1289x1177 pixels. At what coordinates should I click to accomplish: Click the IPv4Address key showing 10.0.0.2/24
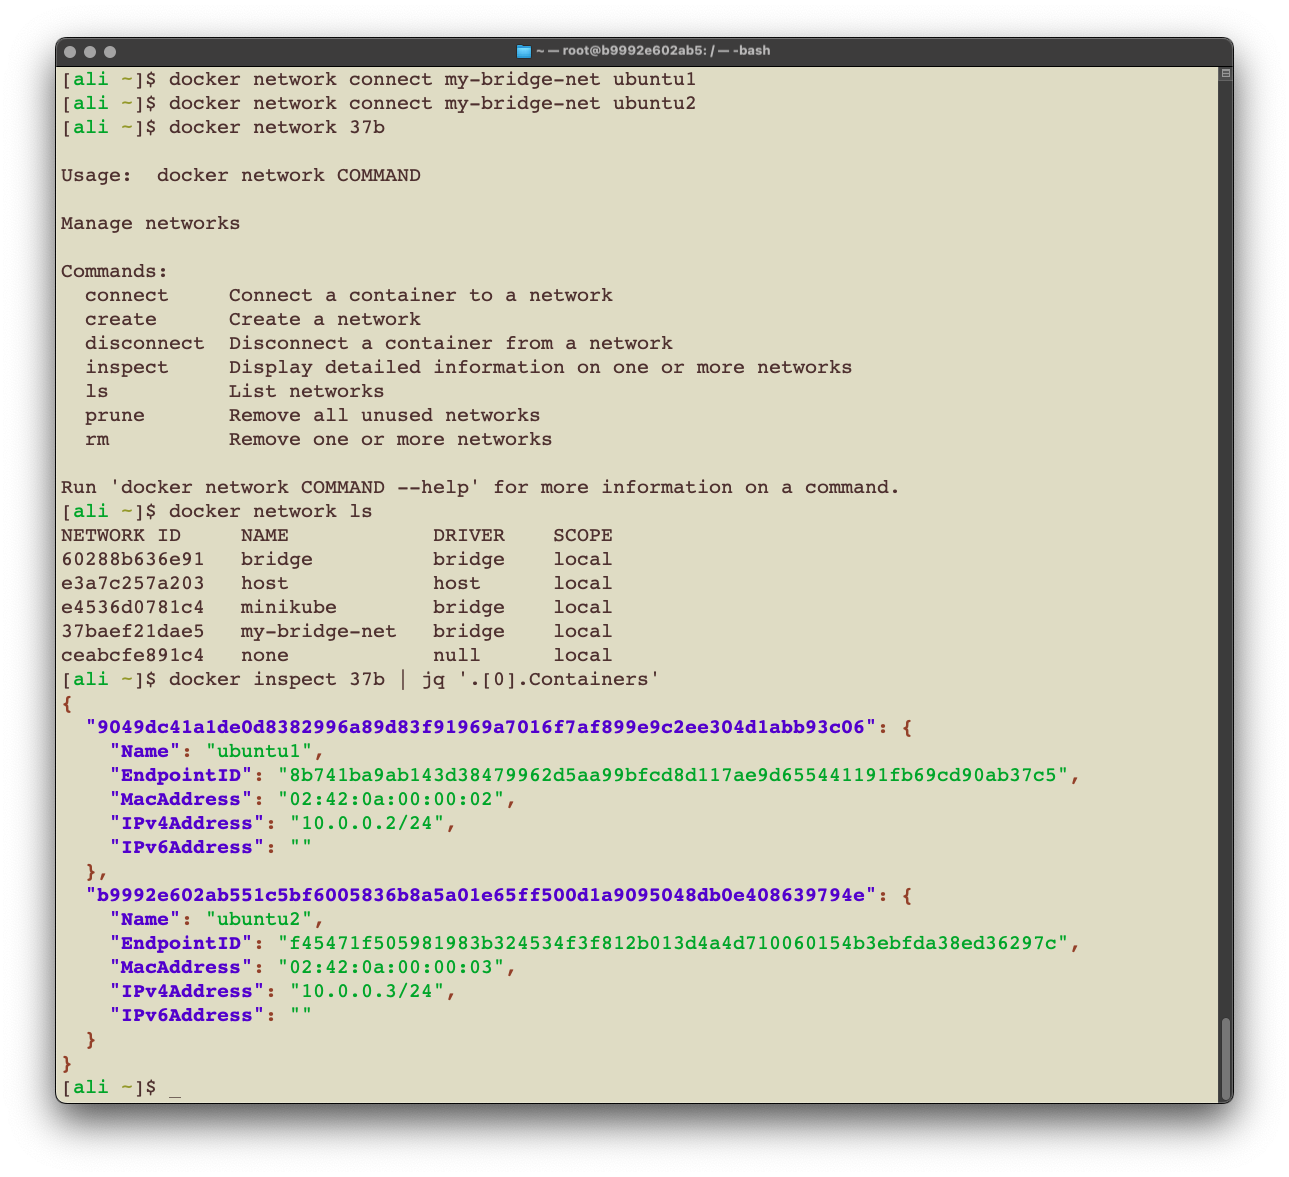pyautogui.click(x=186, y=823)
